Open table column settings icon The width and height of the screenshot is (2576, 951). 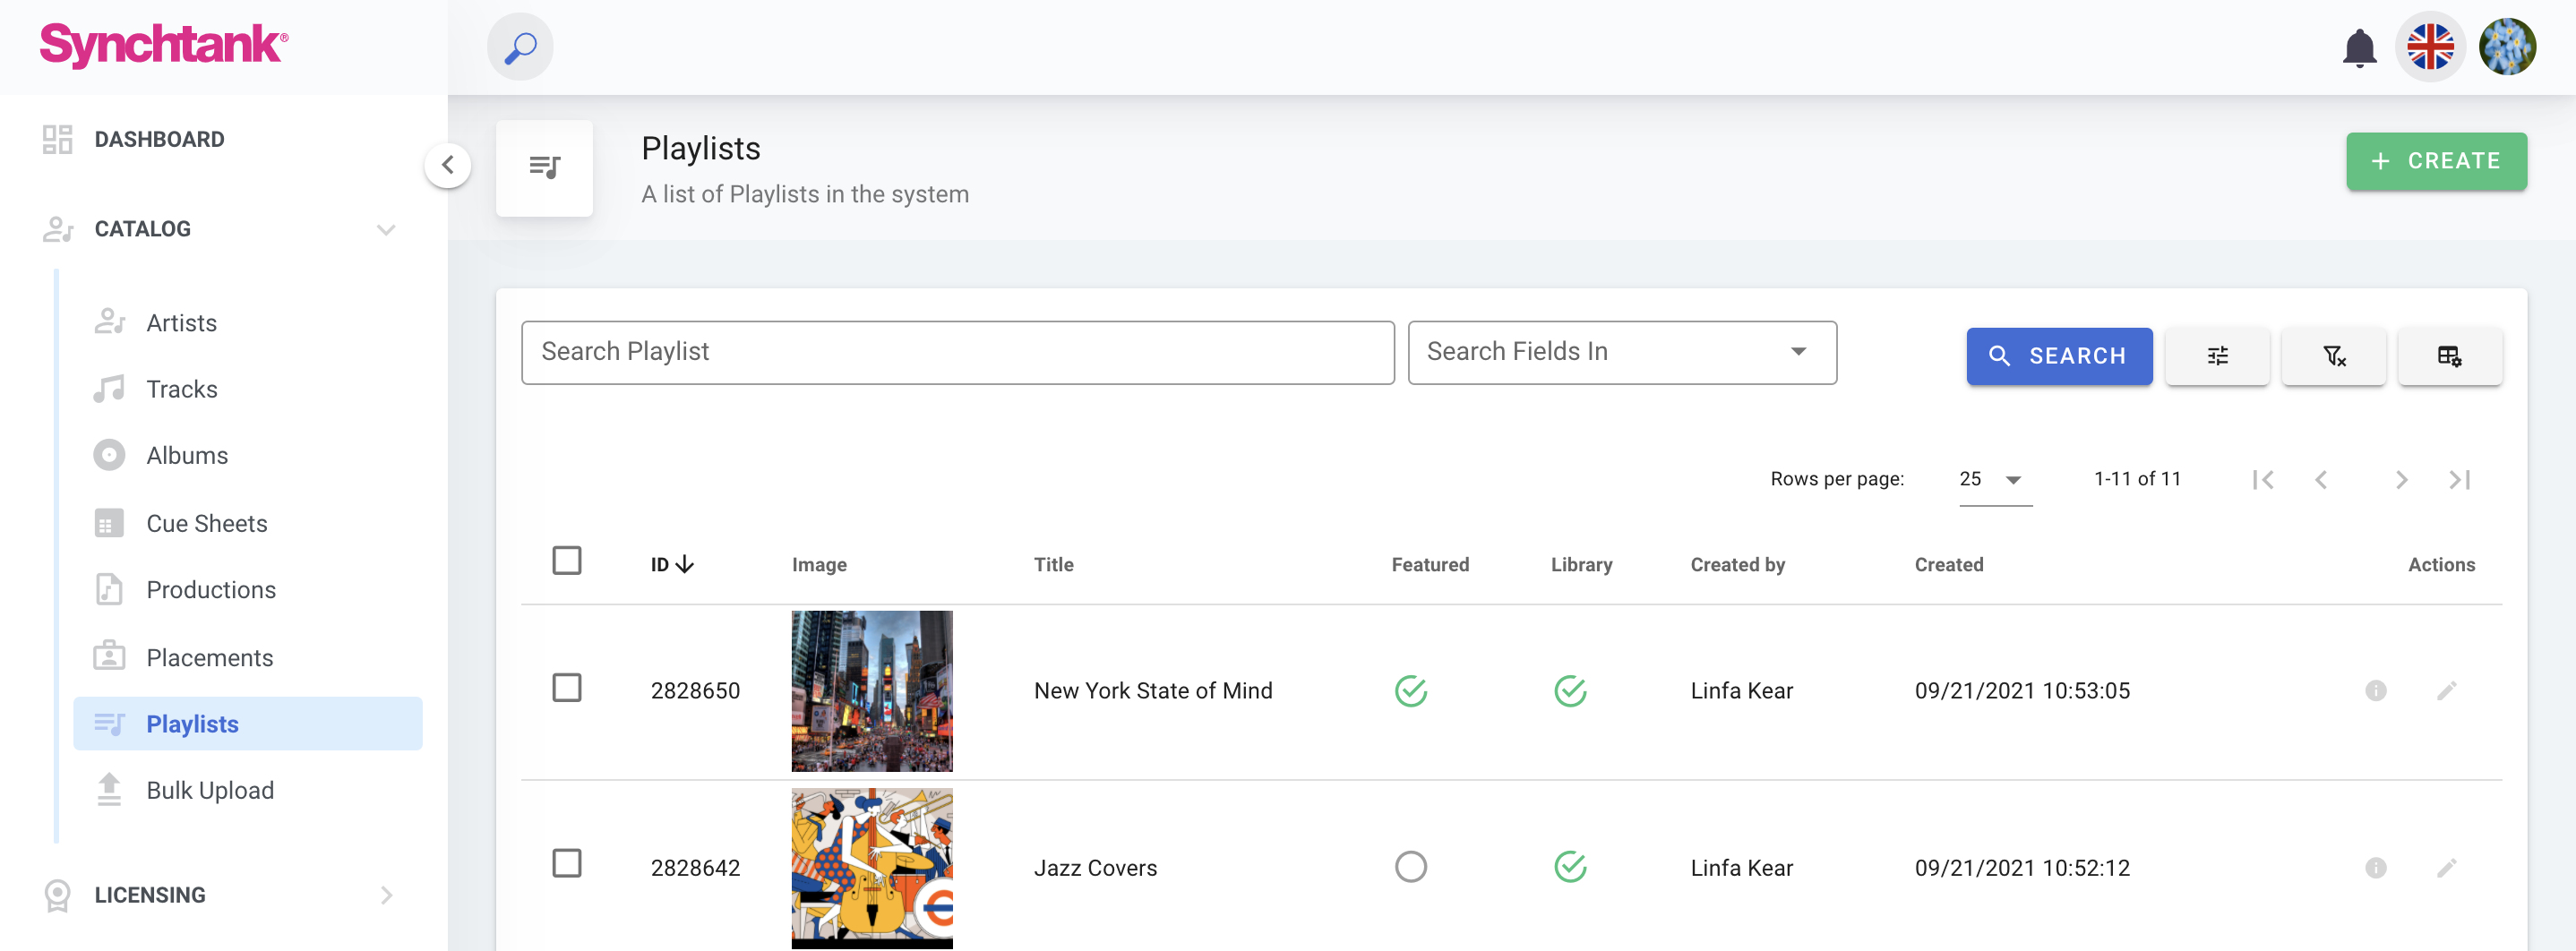(x=2449, y=356)
